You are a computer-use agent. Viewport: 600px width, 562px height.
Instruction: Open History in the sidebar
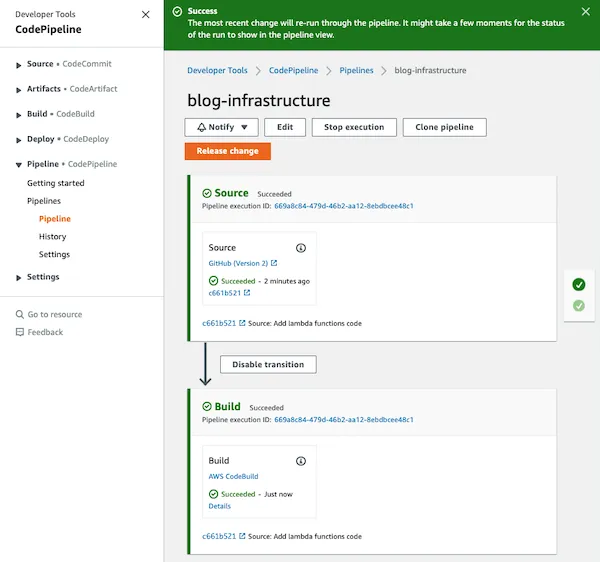coord(52,236)
